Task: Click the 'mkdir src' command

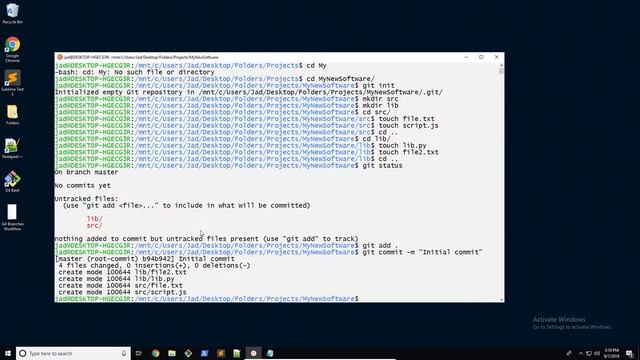Action: click(x=380, y=99)
